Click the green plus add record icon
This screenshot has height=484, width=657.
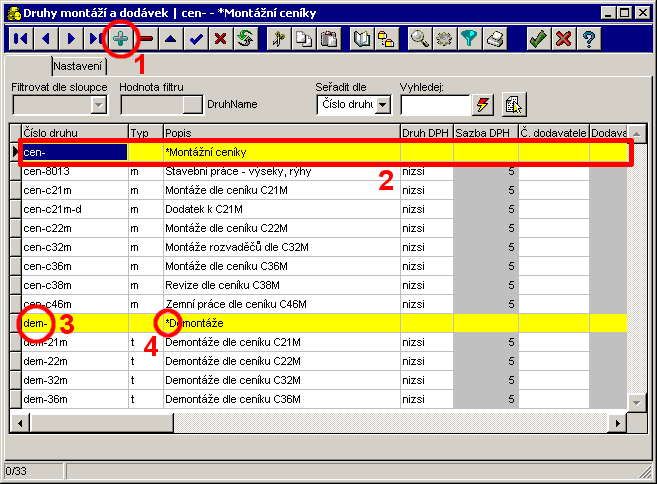(121, 39)
